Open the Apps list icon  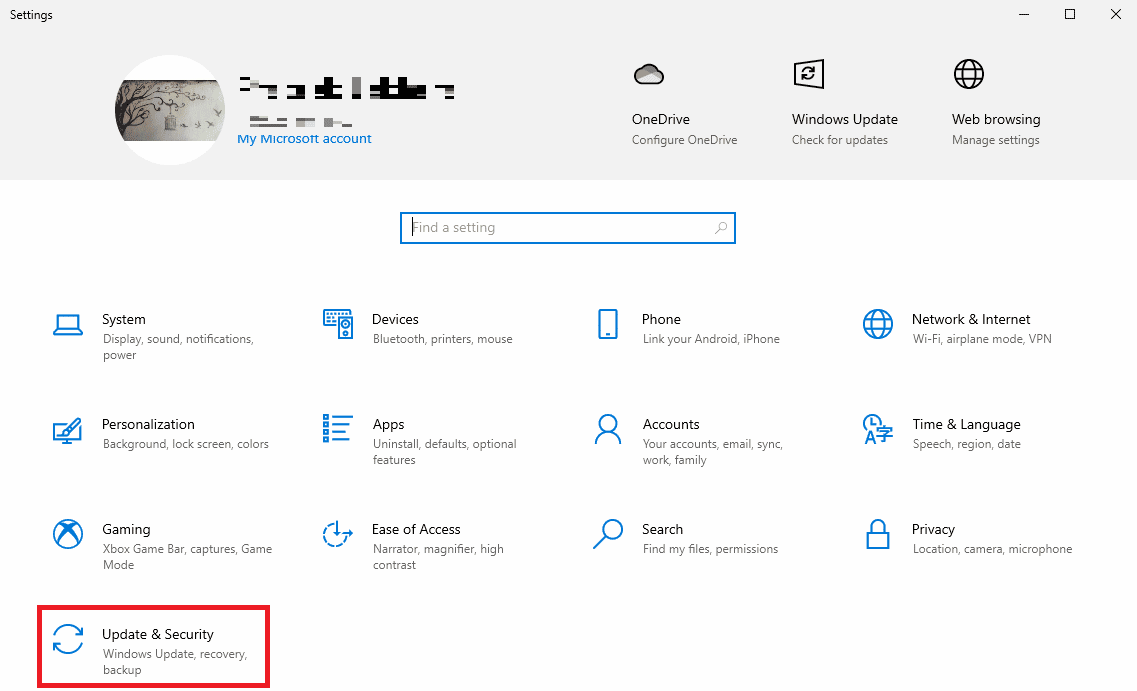click(337, 428)
